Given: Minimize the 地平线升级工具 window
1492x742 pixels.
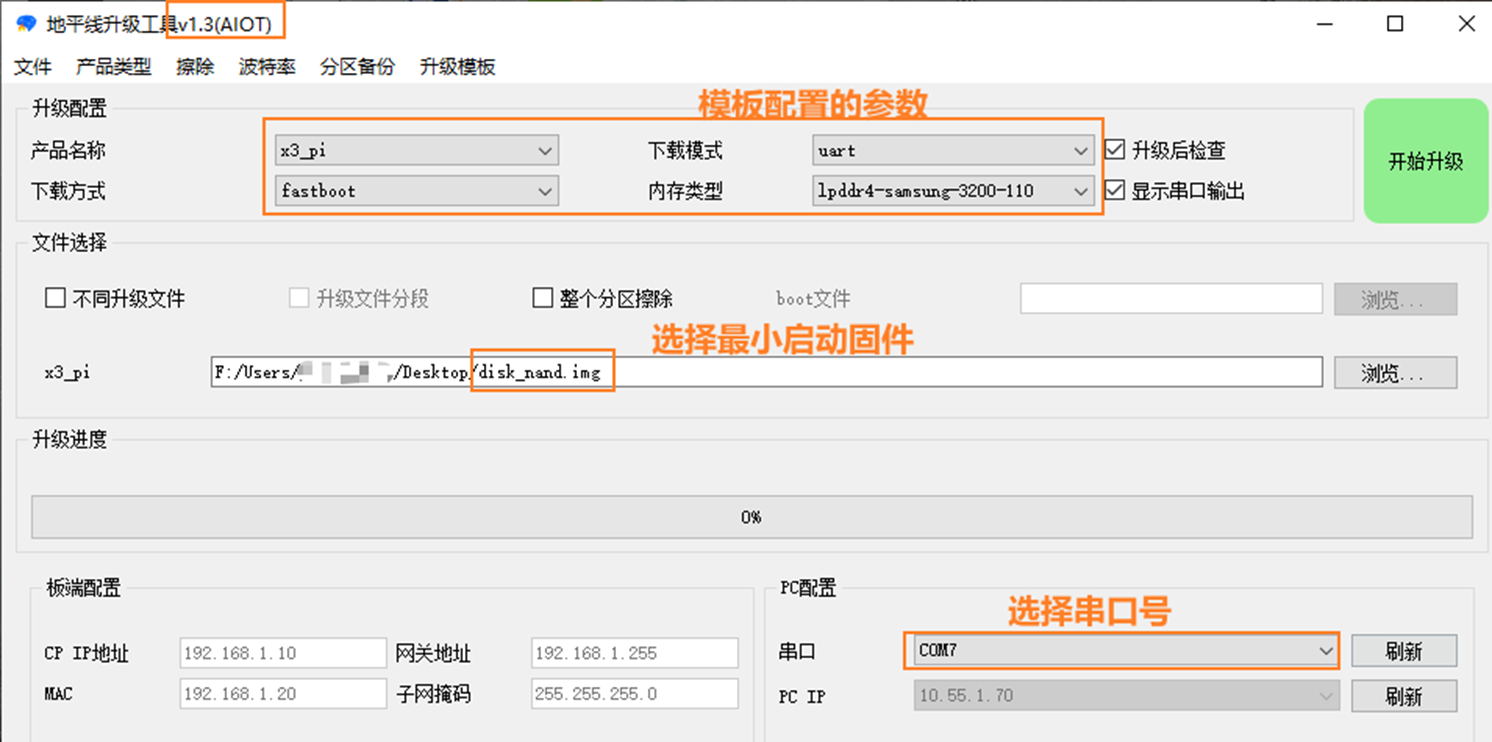Looking at the screenshot, I should (x=1326, y=23).
